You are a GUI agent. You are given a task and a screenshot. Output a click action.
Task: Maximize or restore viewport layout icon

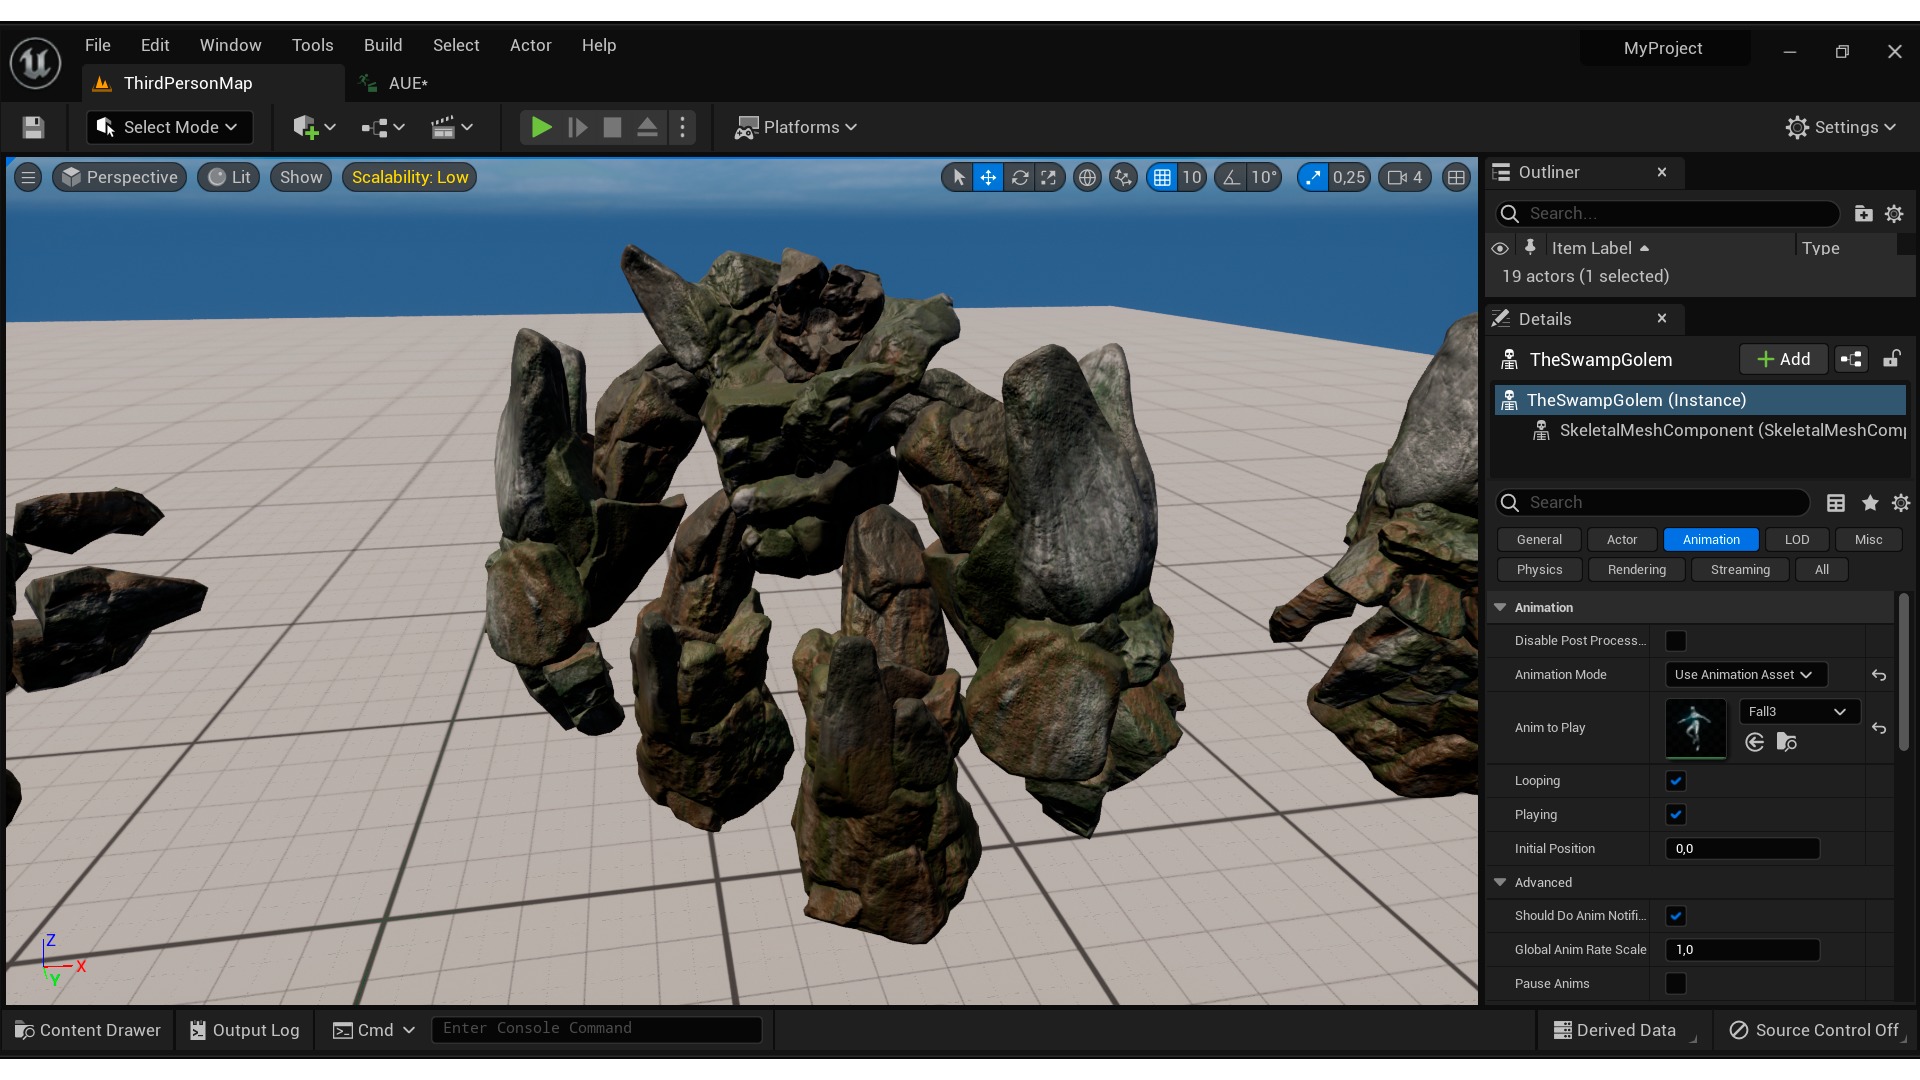point(1456,177)
